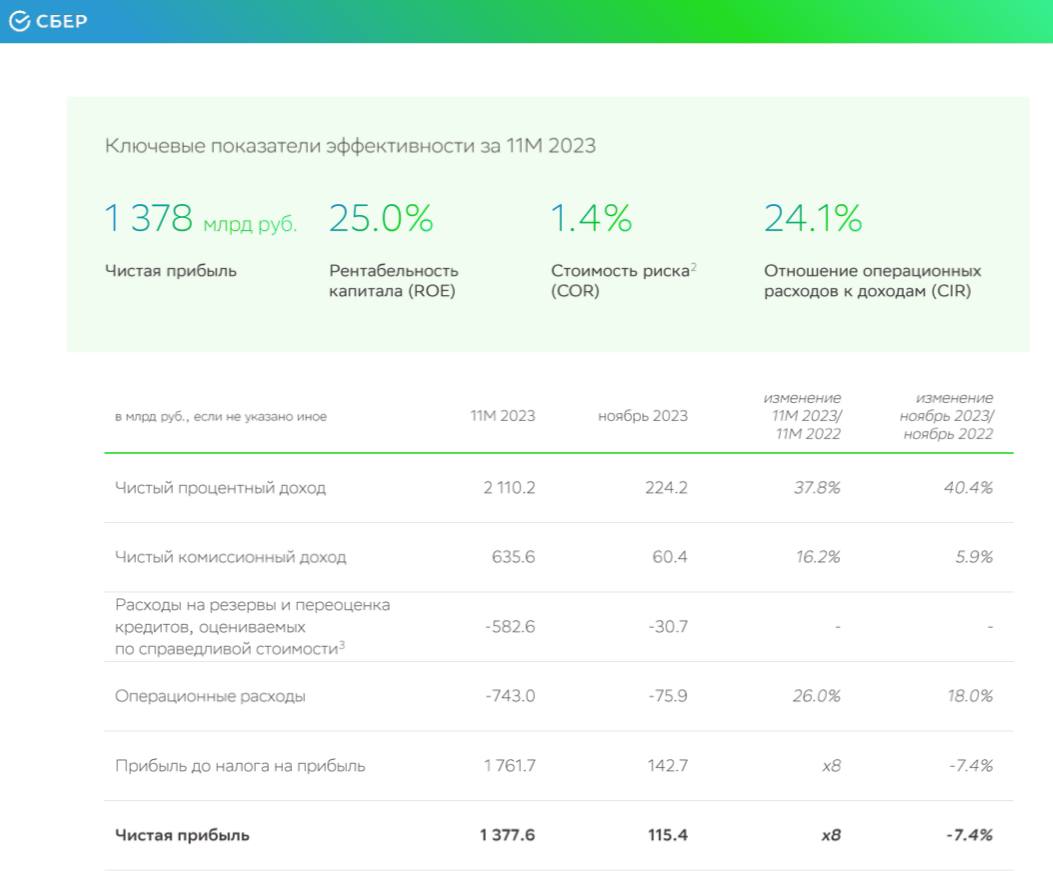Screen dimensions: 1053x871
Task: Click the Чистый процентный доход row label
Action: click(220, 488)
